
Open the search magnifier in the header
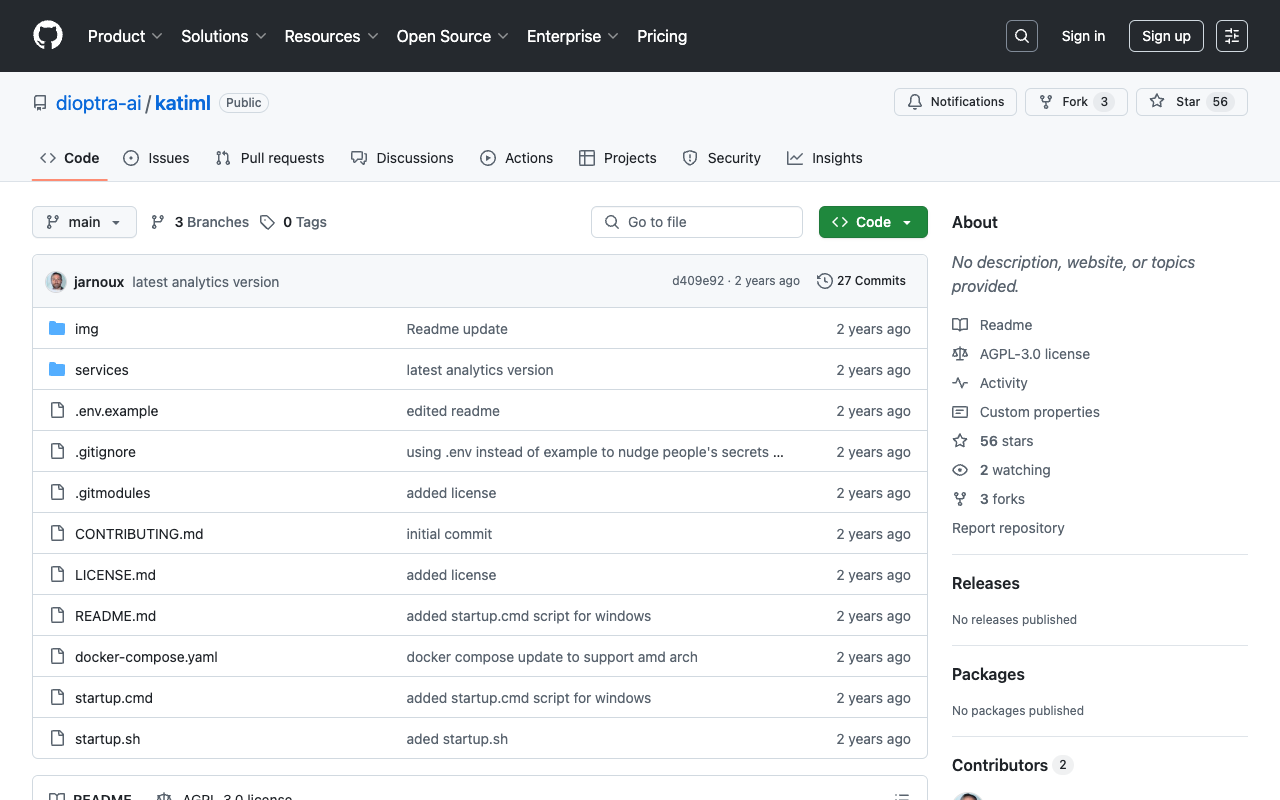click(1022, 36)
